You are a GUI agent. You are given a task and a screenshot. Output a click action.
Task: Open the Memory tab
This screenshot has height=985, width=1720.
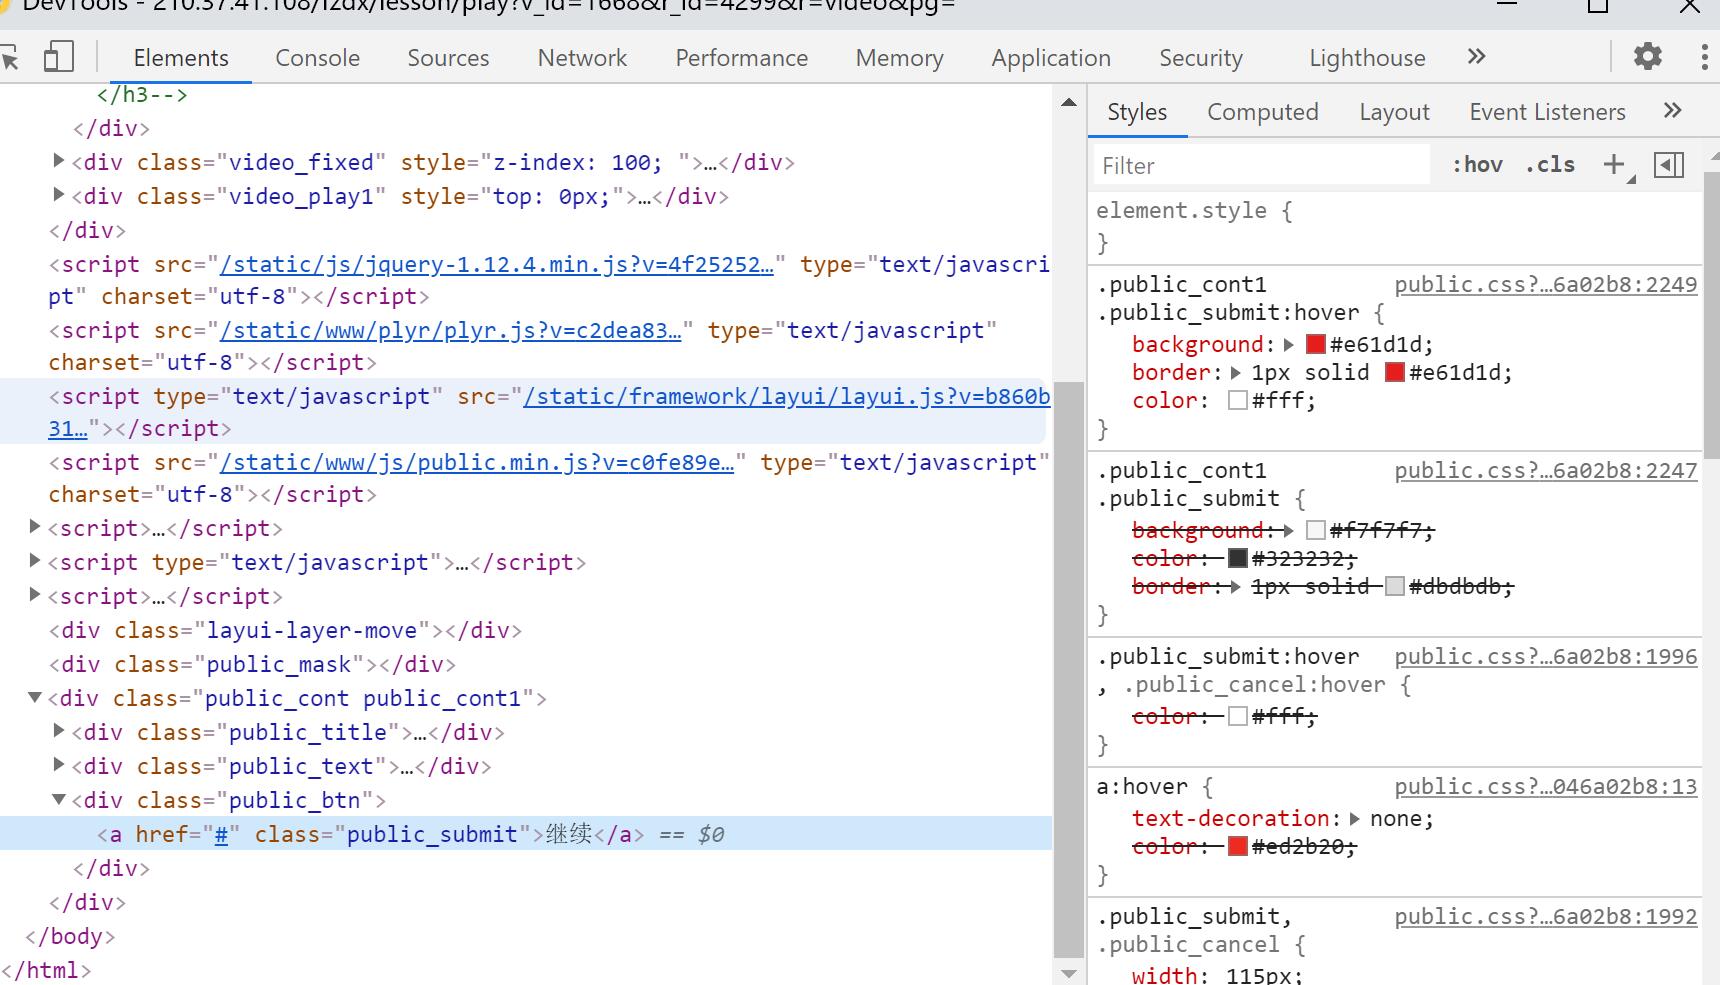[899, 58]
